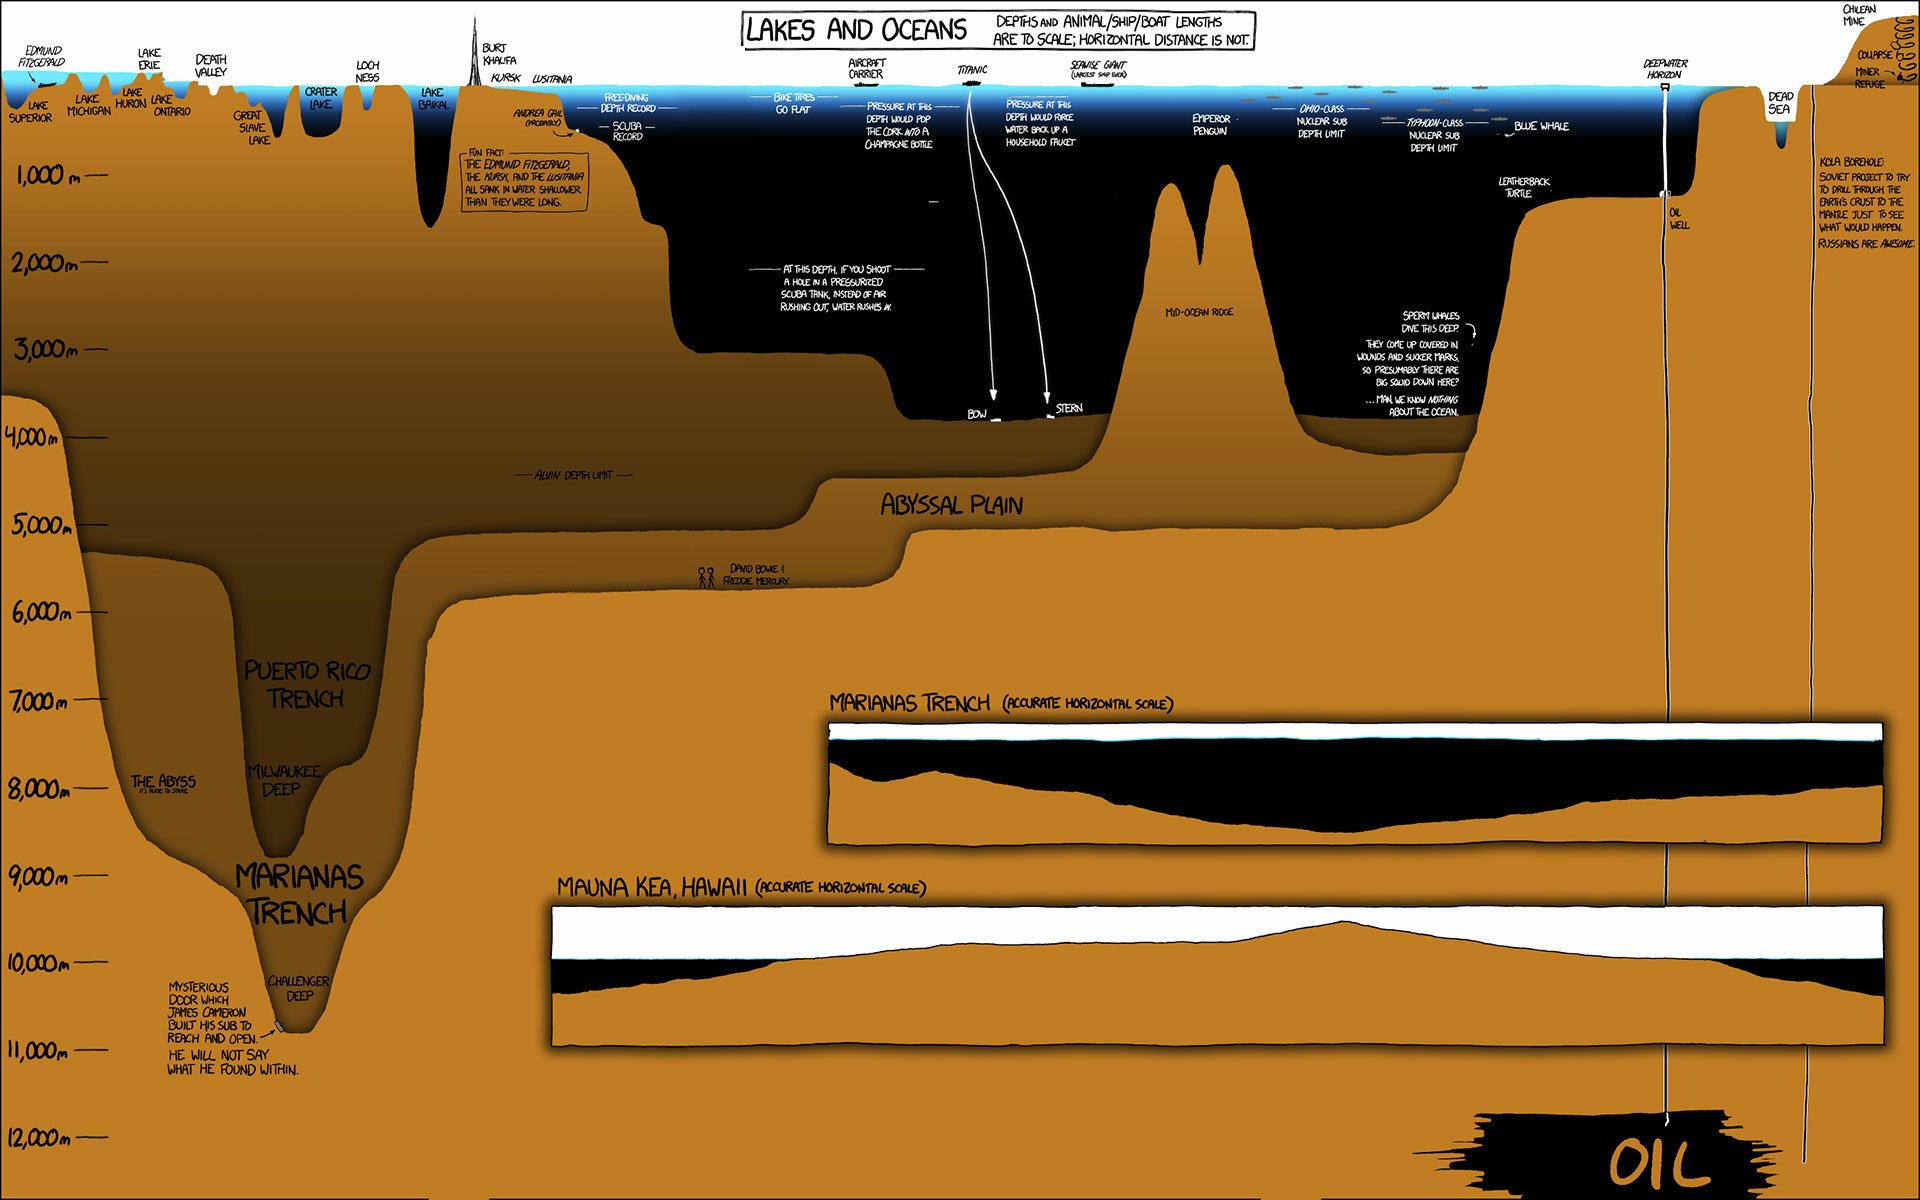
Task: Click the David Bowie and Freddie Mercury figures
Action: pos(706,573)
